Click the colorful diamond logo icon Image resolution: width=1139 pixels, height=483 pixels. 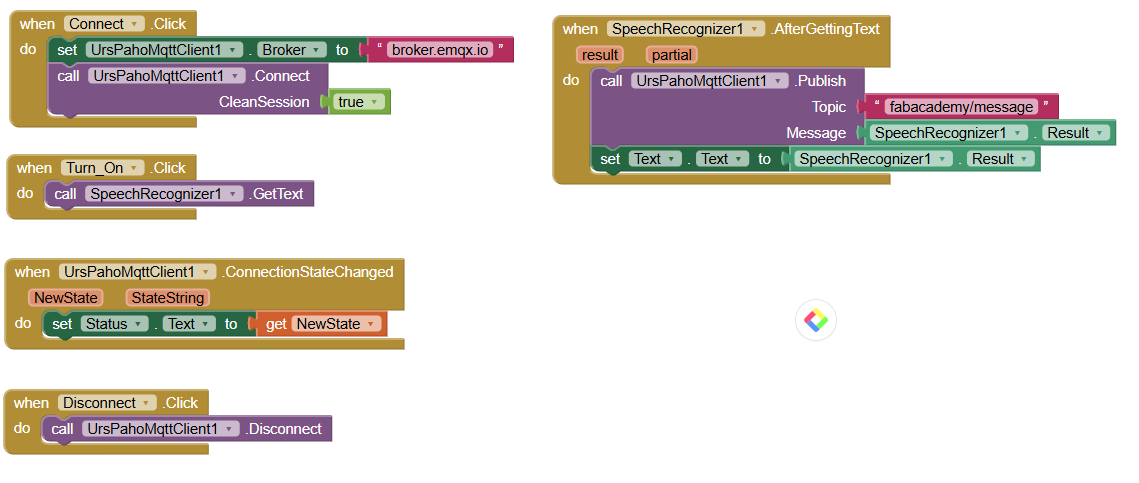pos(816,320)
